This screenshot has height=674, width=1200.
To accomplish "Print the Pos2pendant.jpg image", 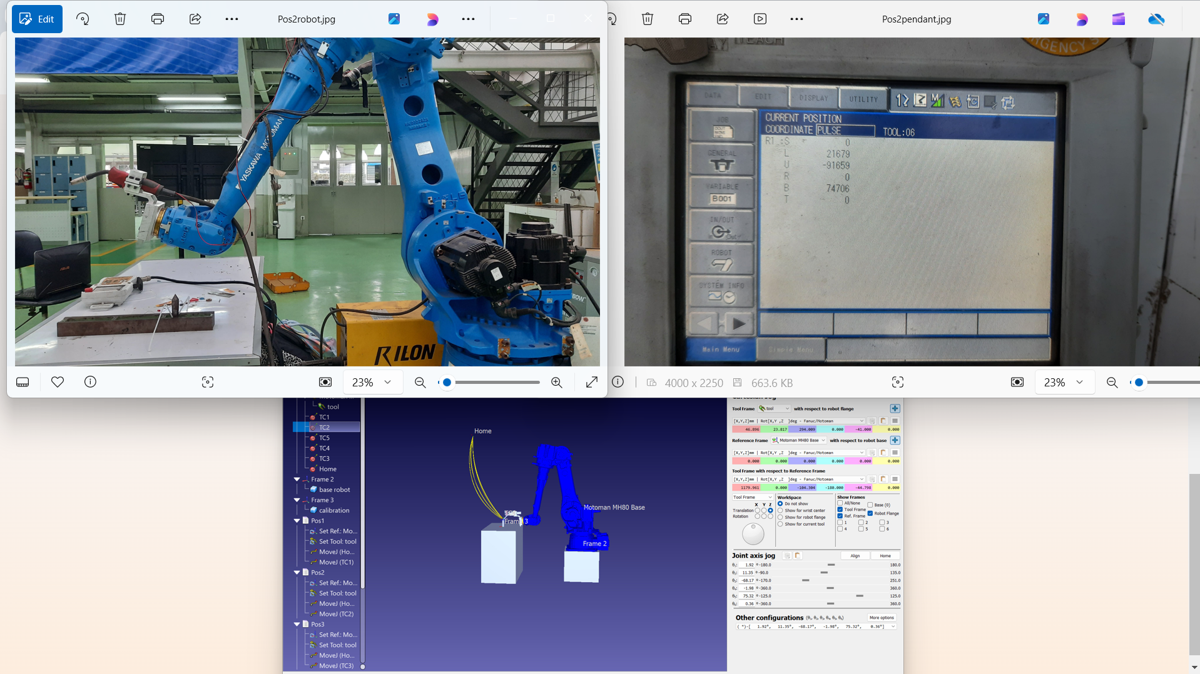I will pos(685,19).
